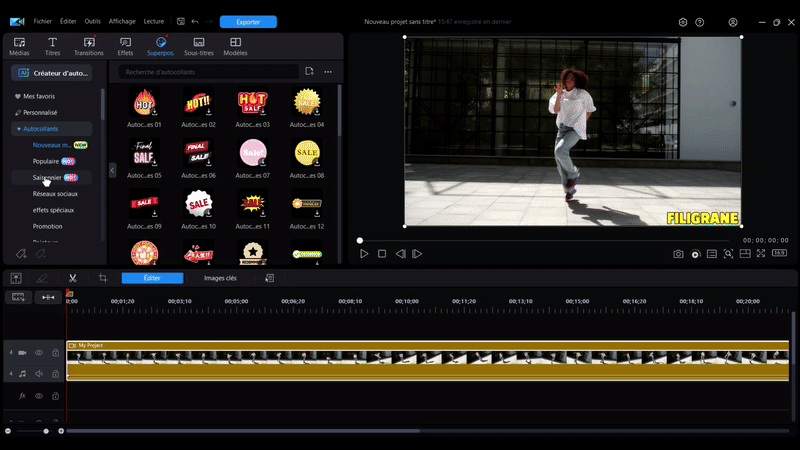Image resolution: width=800 pixels, height=450 pixels.
Task: Step to previous frame
Action: [401, 254]
